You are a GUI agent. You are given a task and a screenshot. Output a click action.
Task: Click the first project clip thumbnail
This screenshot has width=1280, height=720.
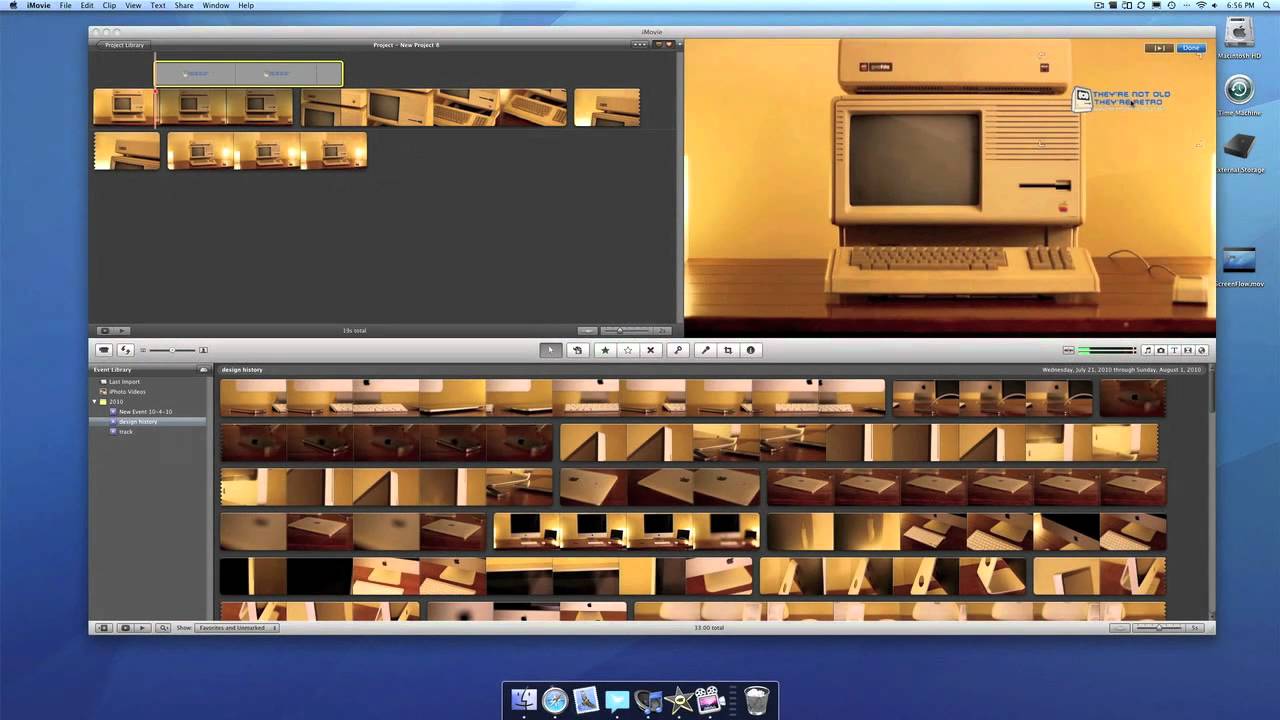tap(124, 107)
